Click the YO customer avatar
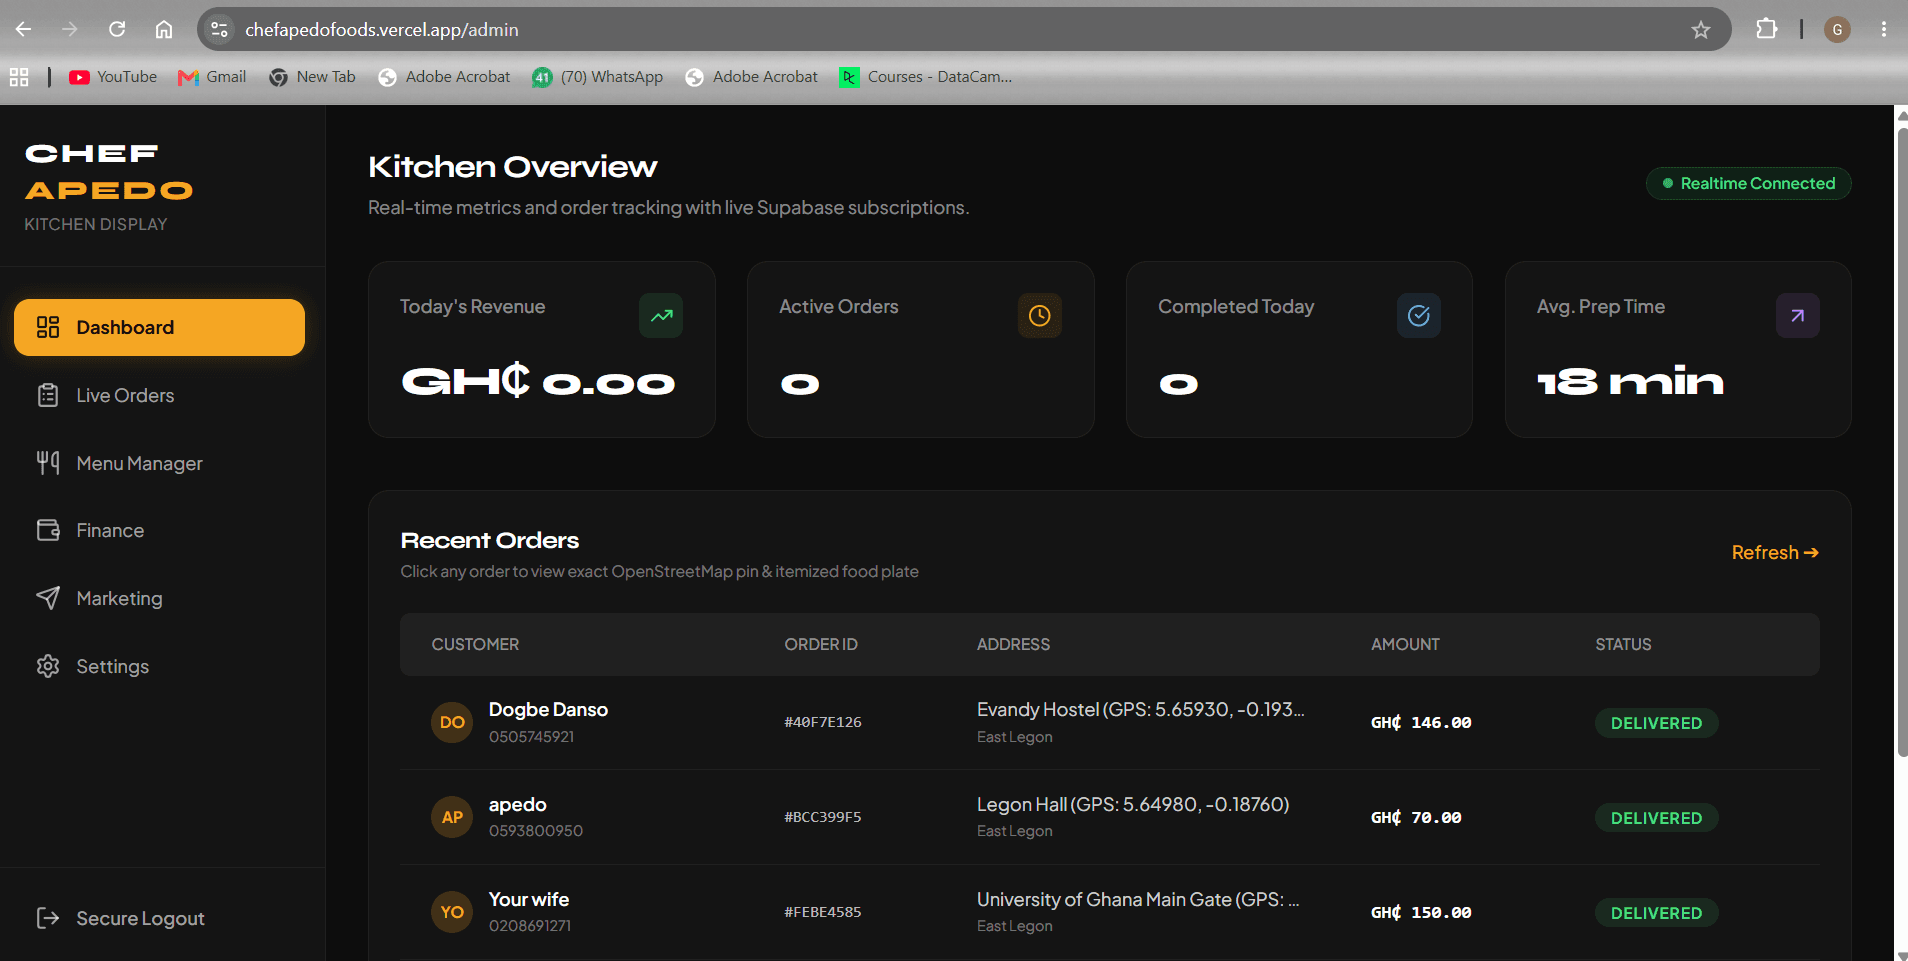The width and height of the screenshot is (1908, 961). pos(452,912)
